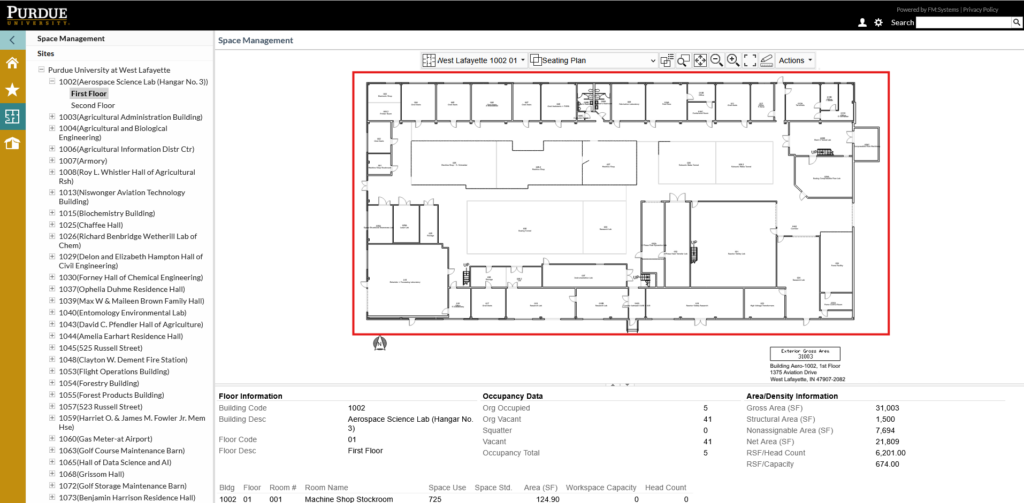The width and height of the screenshot is (1024, 503).
Task: Expand 1003 Agricultural Administration Building
Action: tap(52, 117)
